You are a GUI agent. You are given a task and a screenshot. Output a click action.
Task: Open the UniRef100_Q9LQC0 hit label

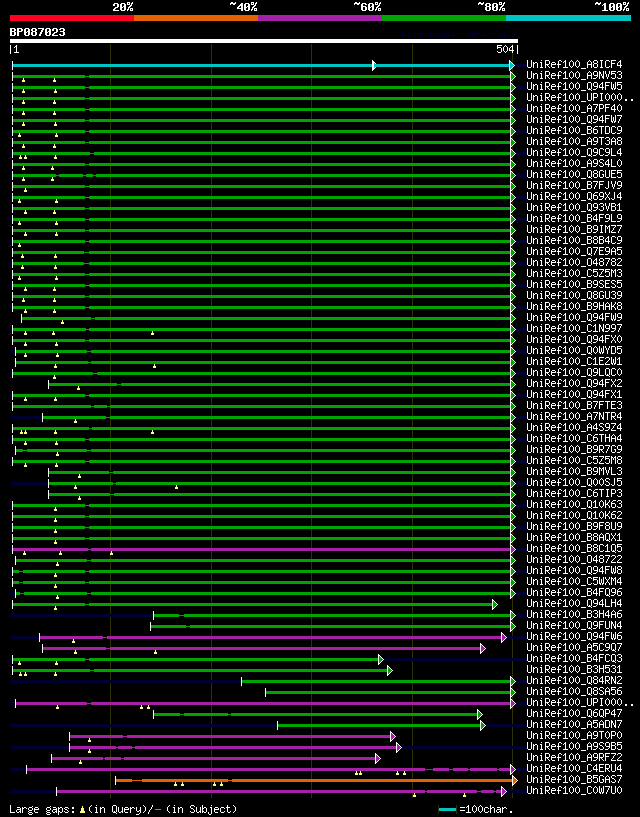[x=574, y=373]
